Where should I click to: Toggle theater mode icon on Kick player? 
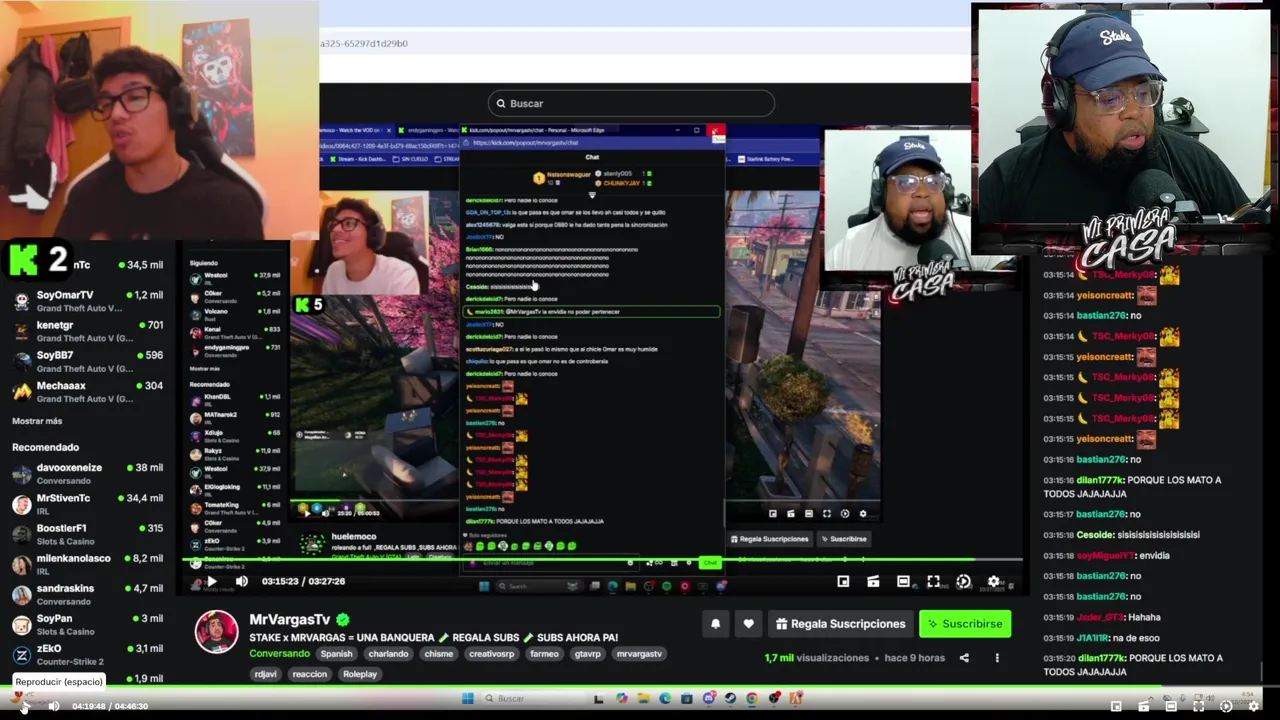pyautogui.click(x=903, y=581)
